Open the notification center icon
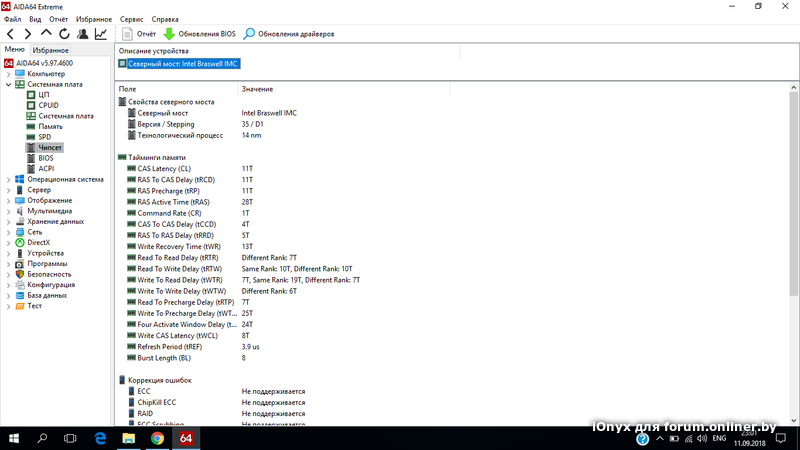The height and width of the screenshot is (450, 800). pyautogui.click(x=781, y=438)
